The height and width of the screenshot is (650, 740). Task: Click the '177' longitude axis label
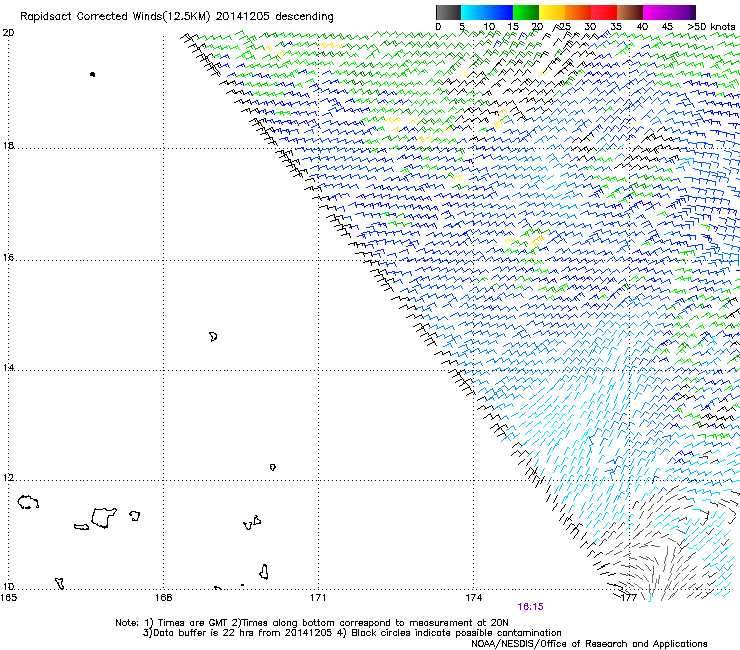(x=629, y=598)
